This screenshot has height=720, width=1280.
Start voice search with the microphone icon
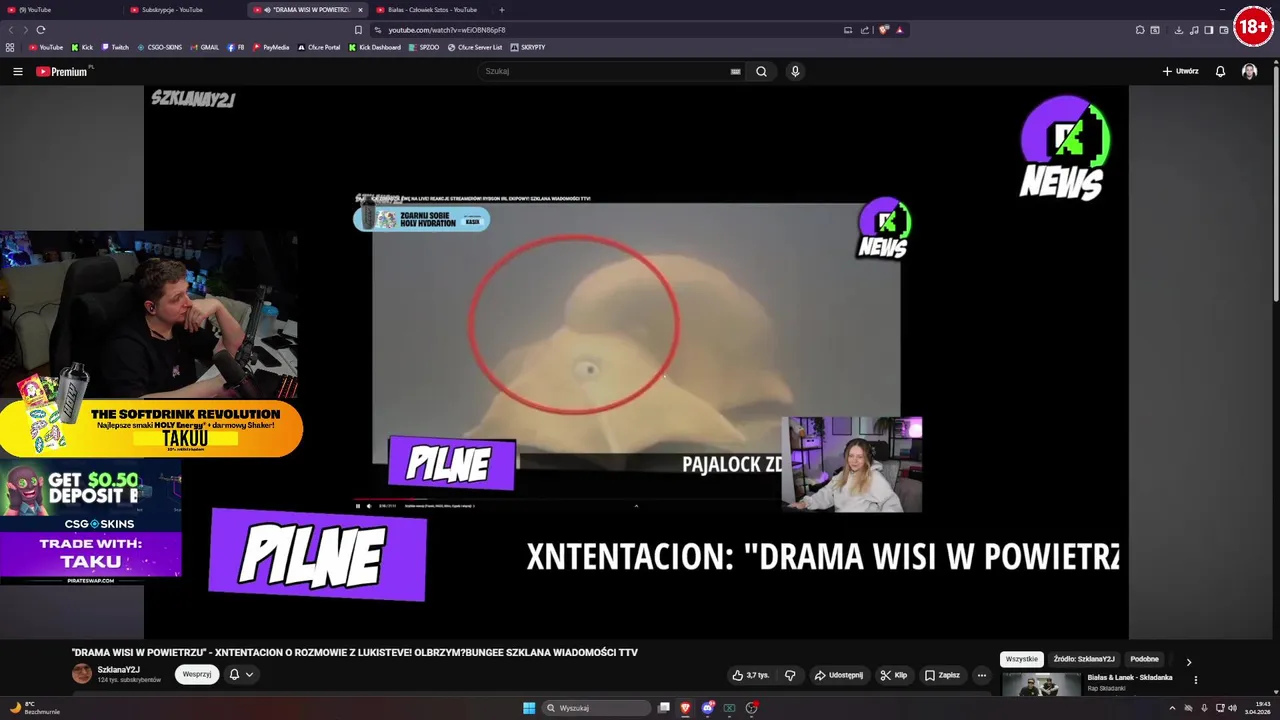[x=795, y=71]
